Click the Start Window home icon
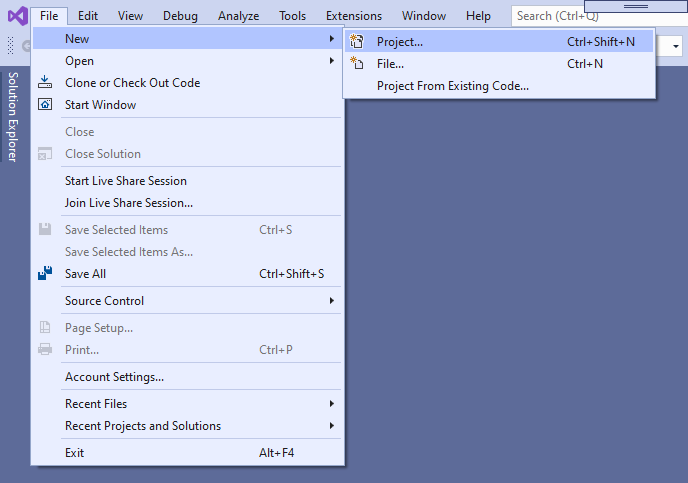This screenshot has height=483, width=688. (45, 104)
